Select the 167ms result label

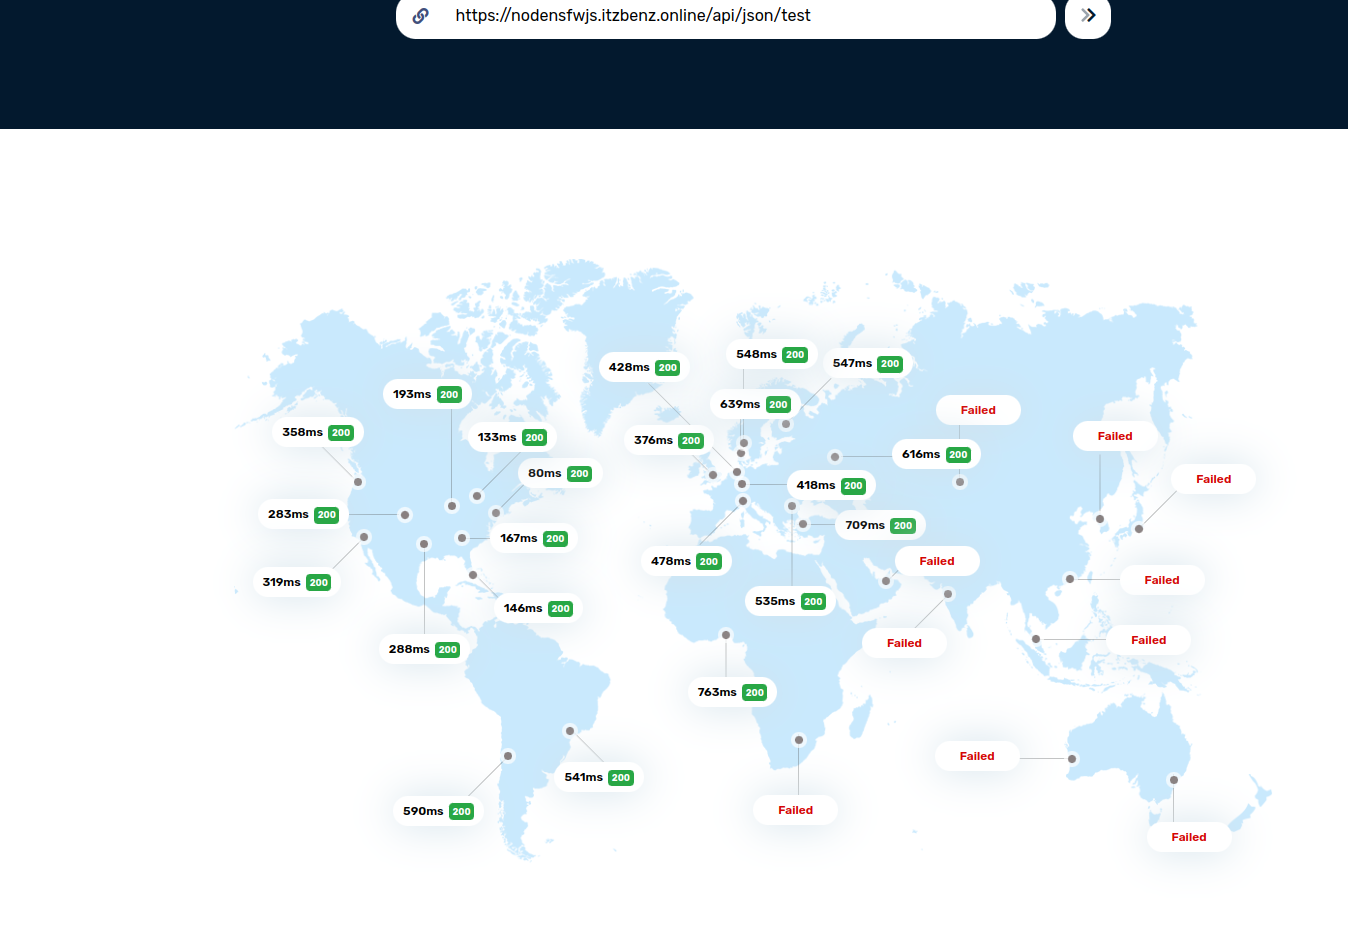click(534, 538)
